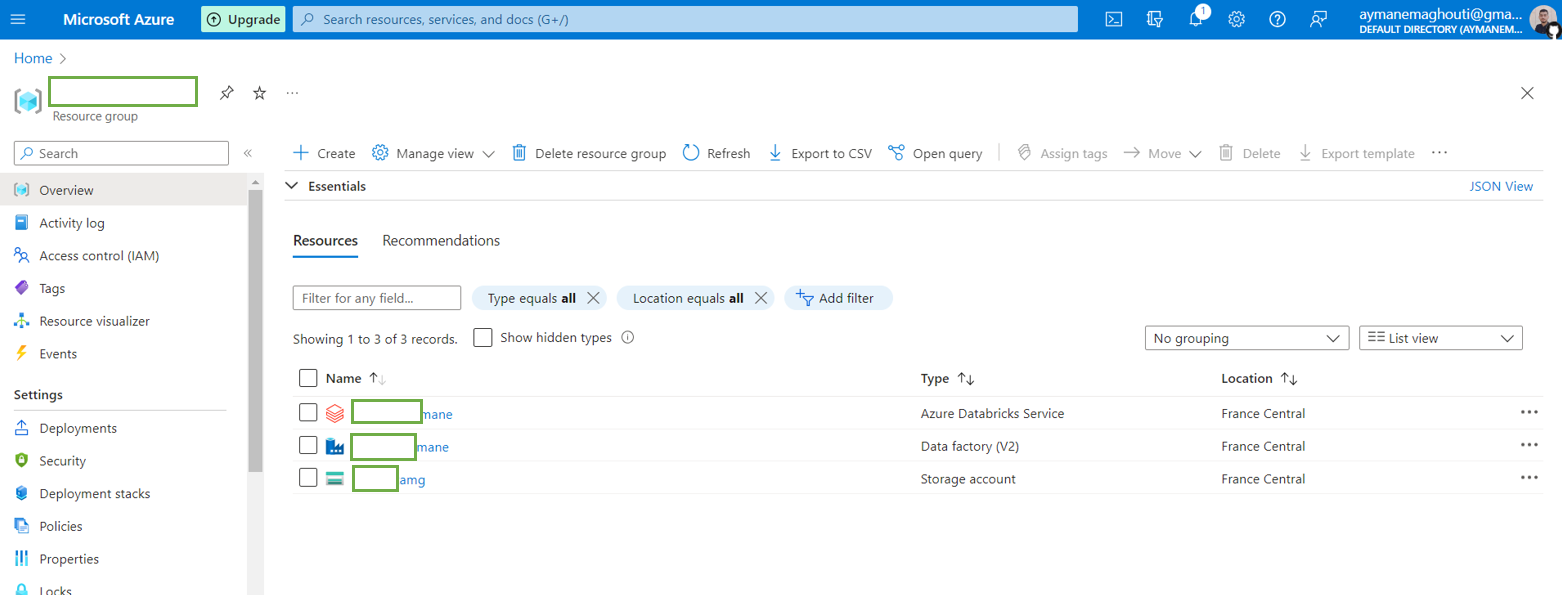1562x595 pixels.
Task: Open the Help question mark icon
Action: click(x=1277, y=19)
